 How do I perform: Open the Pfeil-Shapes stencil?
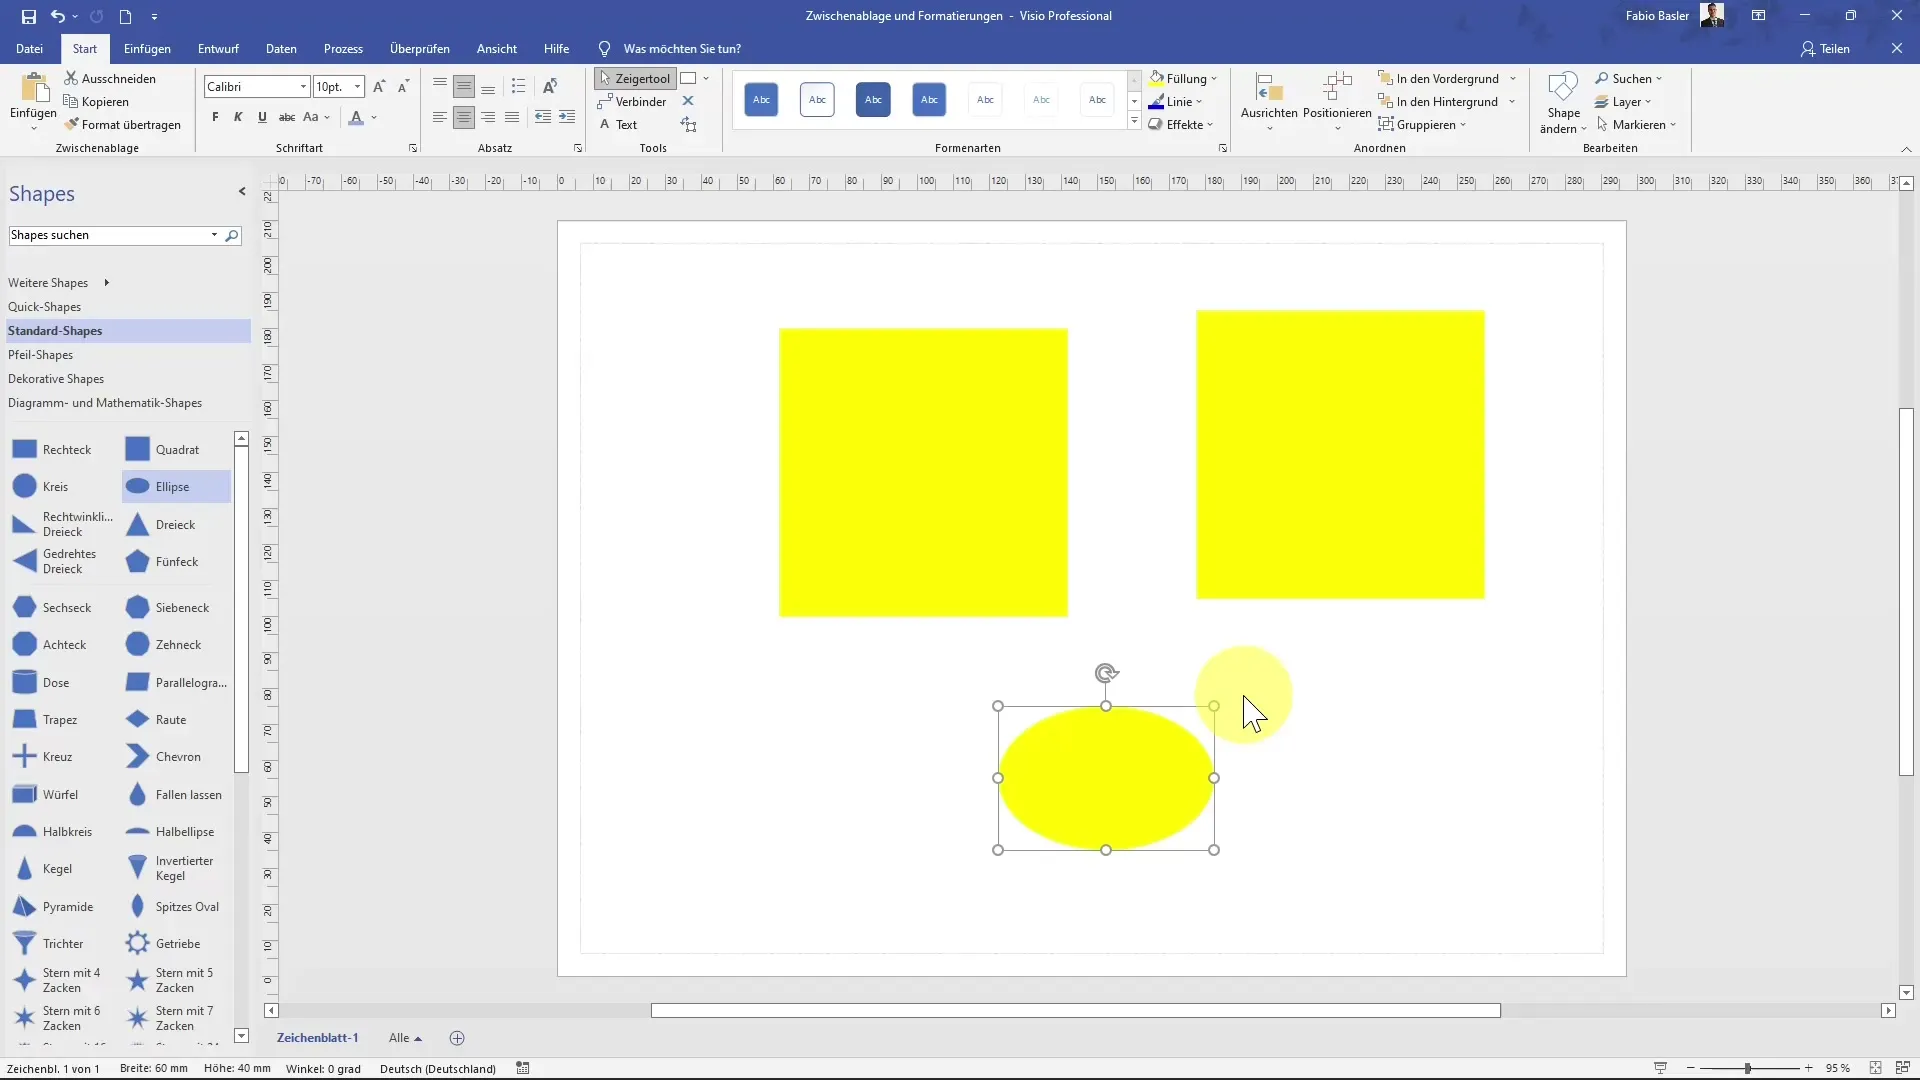point(40,355)
